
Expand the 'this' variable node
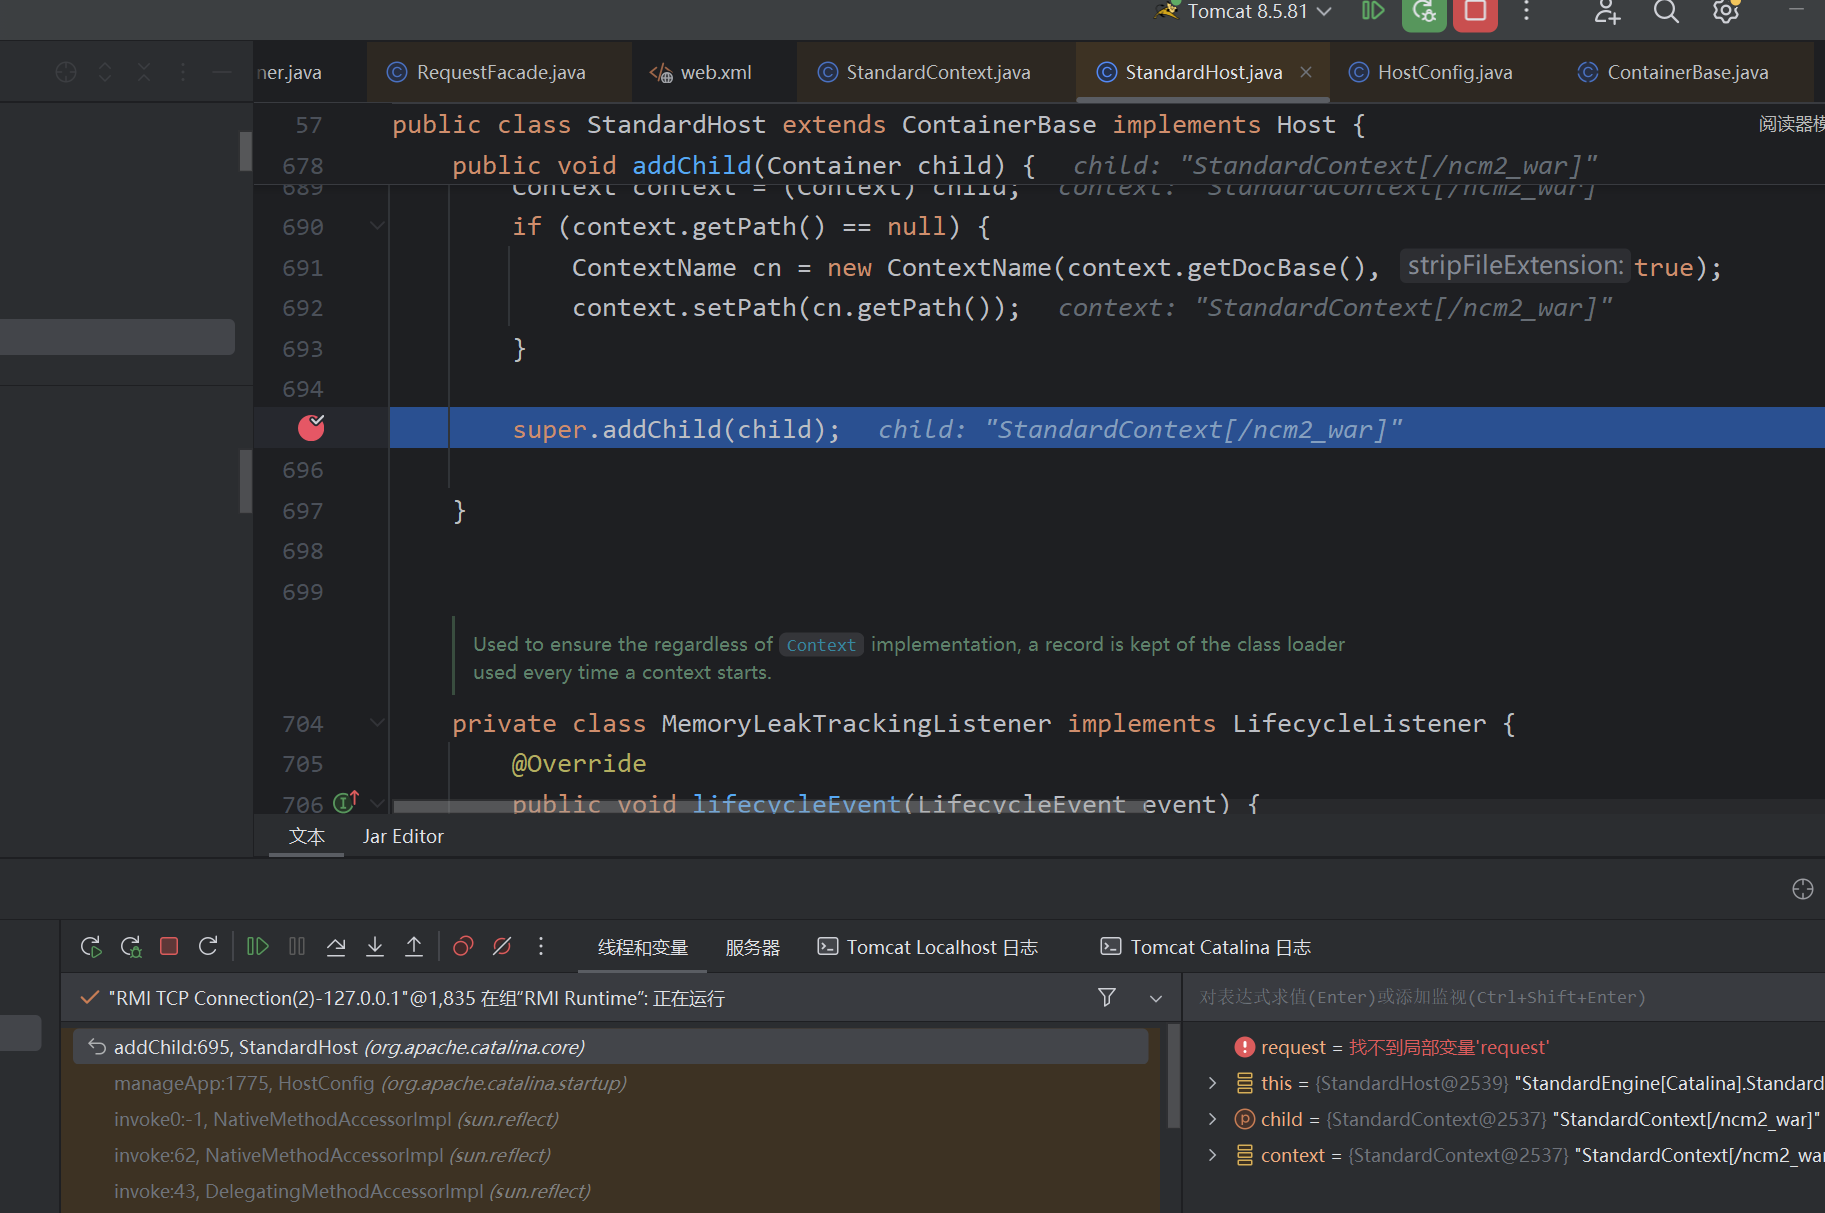coord(1212,1083)
